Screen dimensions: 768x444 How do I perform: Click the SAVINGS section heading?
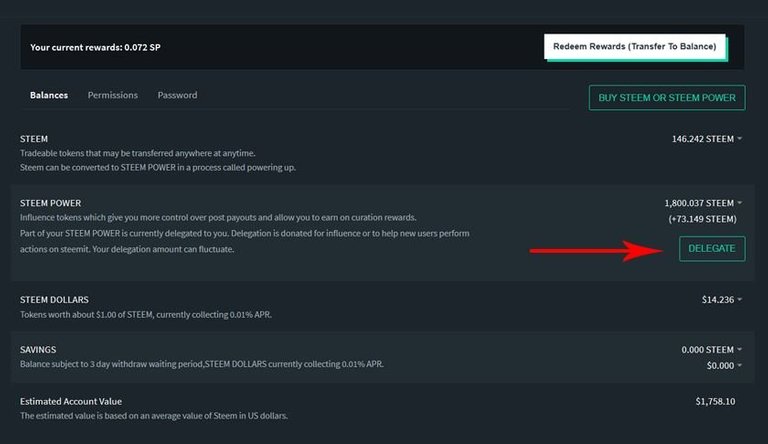(38, 349)
